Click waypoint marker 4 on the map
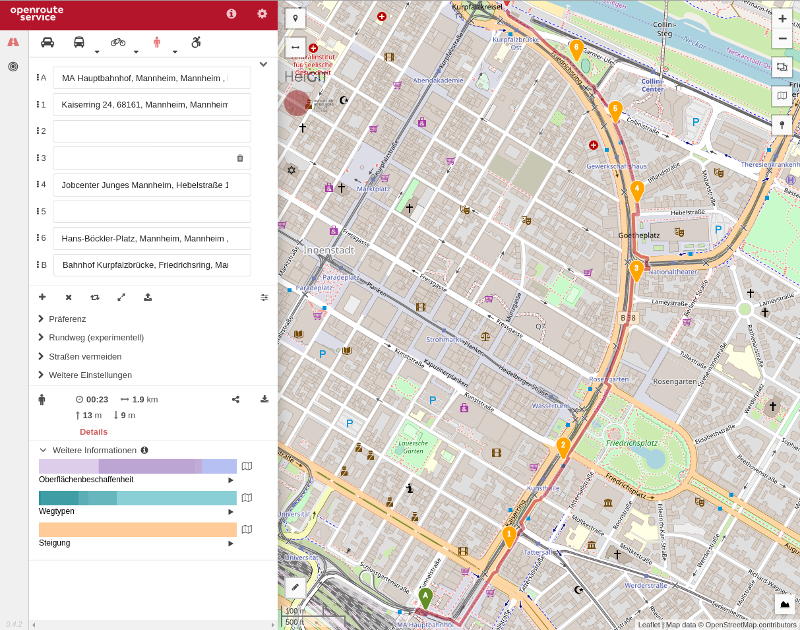Screen dimensions: 800x630 637,191
